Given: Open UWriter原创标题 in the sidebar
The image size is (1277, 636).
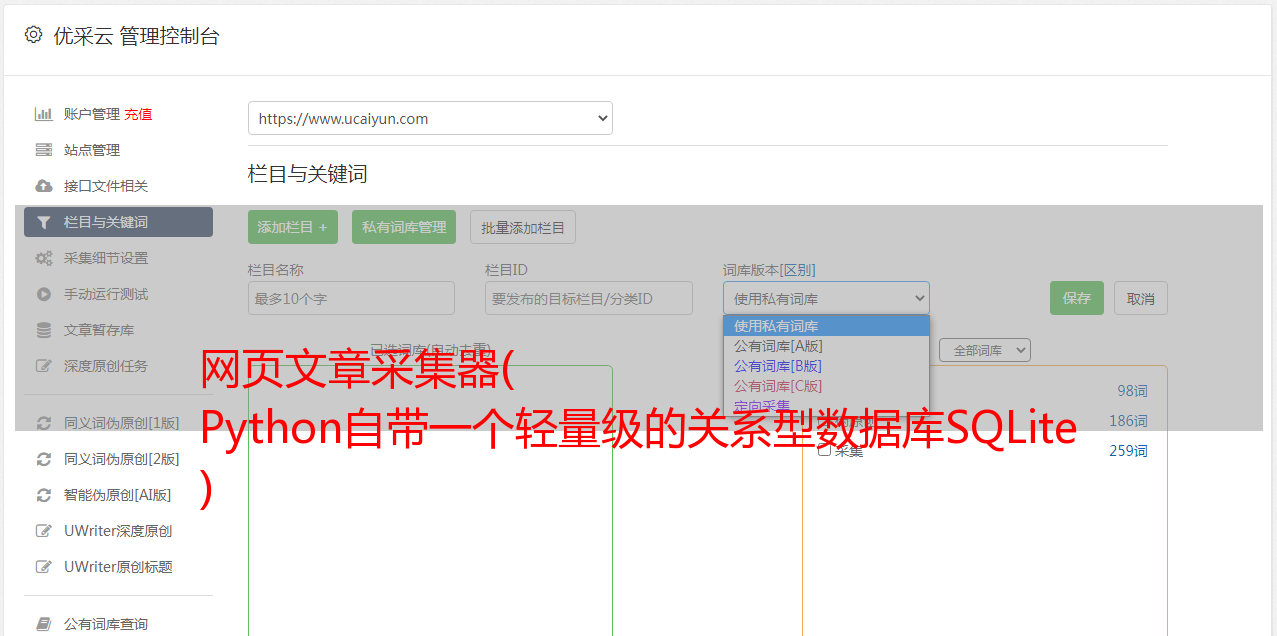Looking at the screenshot, I should pos(118,567).
